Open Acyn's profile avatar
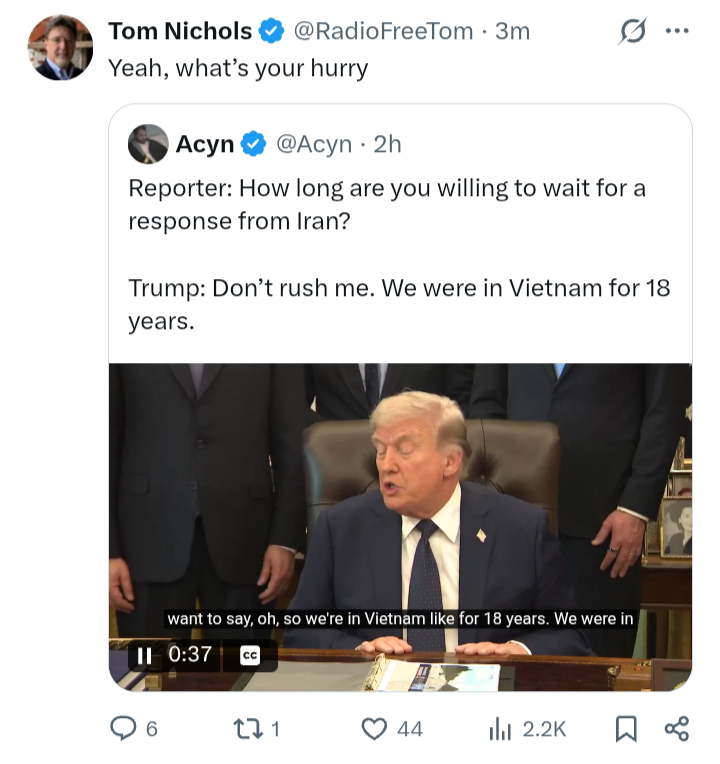Screen dimensions: 720x764 (x=148, y=144)
